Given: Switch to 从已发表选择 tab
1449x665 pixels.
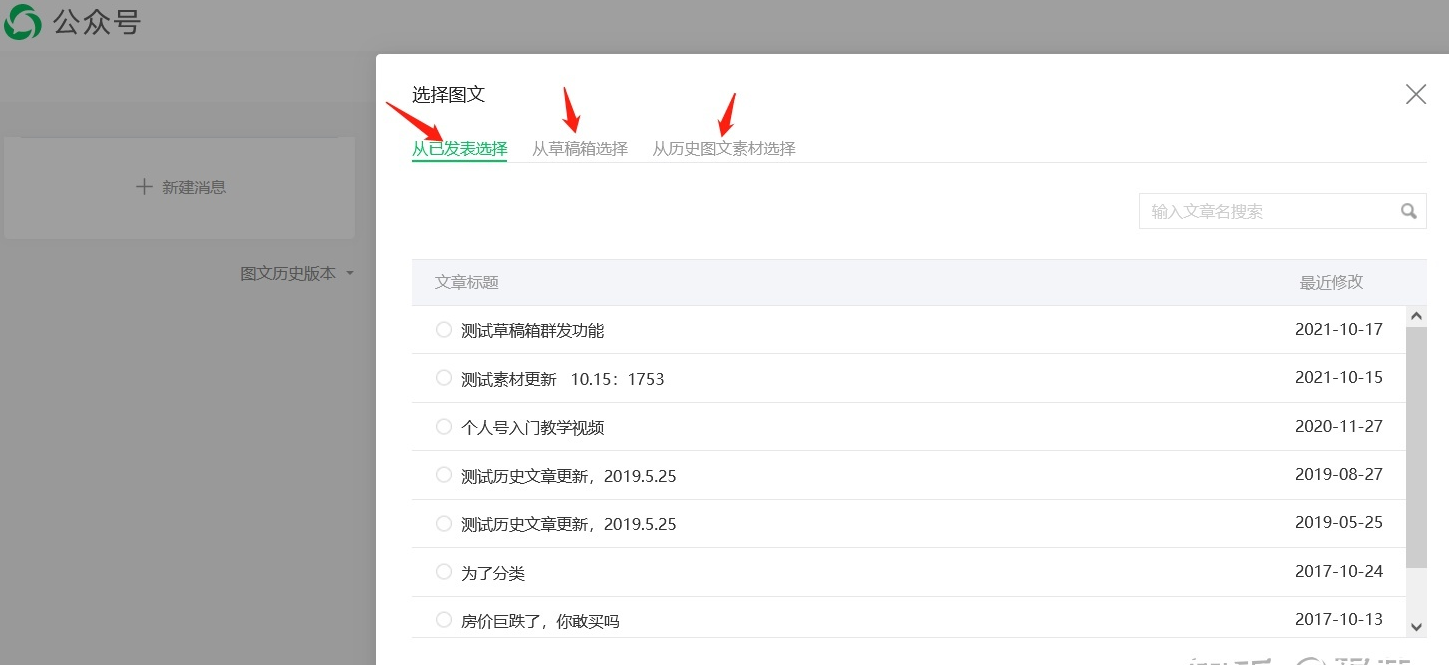Looking at the screenshot, I should [459, 149].
